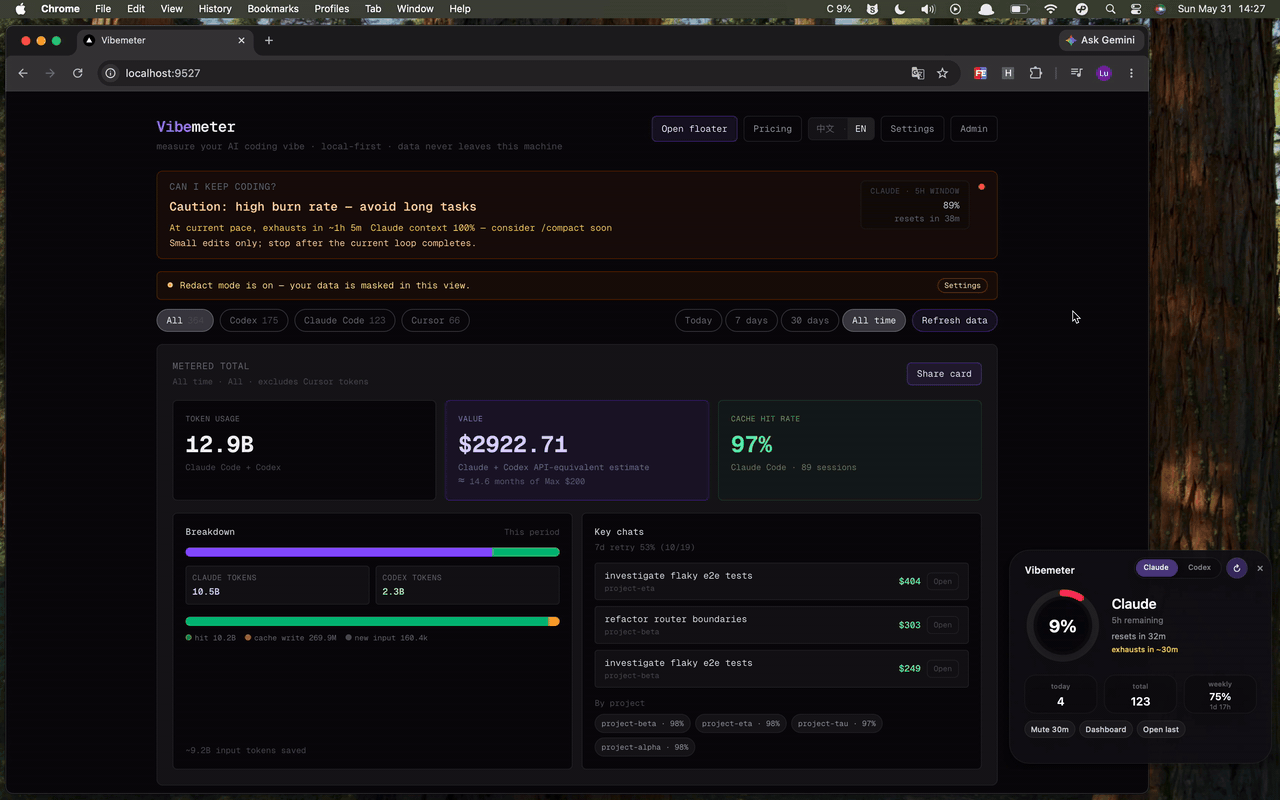Click the refresh icon in the Vibemeter floater
This screenshot has height=800, width=1280.
(x=1236, y=568)
